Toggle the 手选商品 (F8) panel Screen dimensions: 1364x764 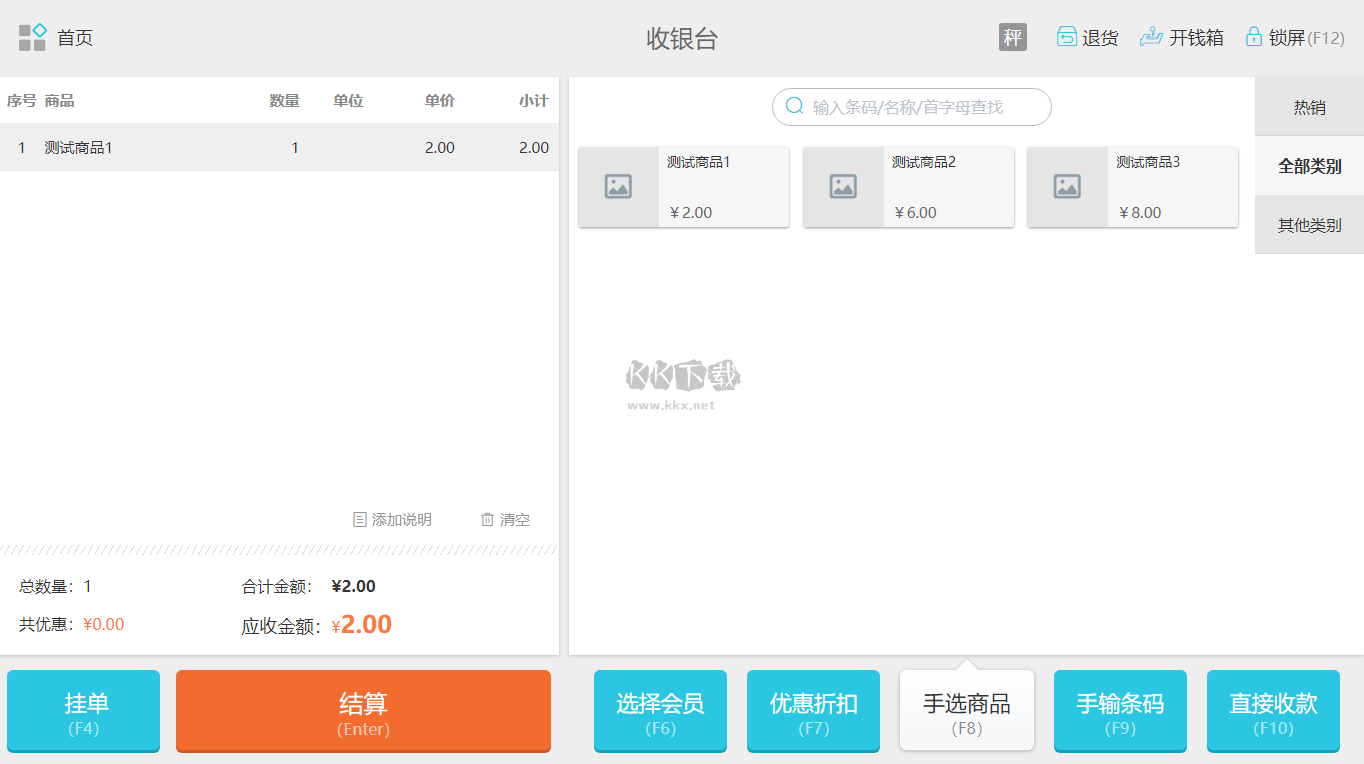pyautogui.click(x=966, y=711)
